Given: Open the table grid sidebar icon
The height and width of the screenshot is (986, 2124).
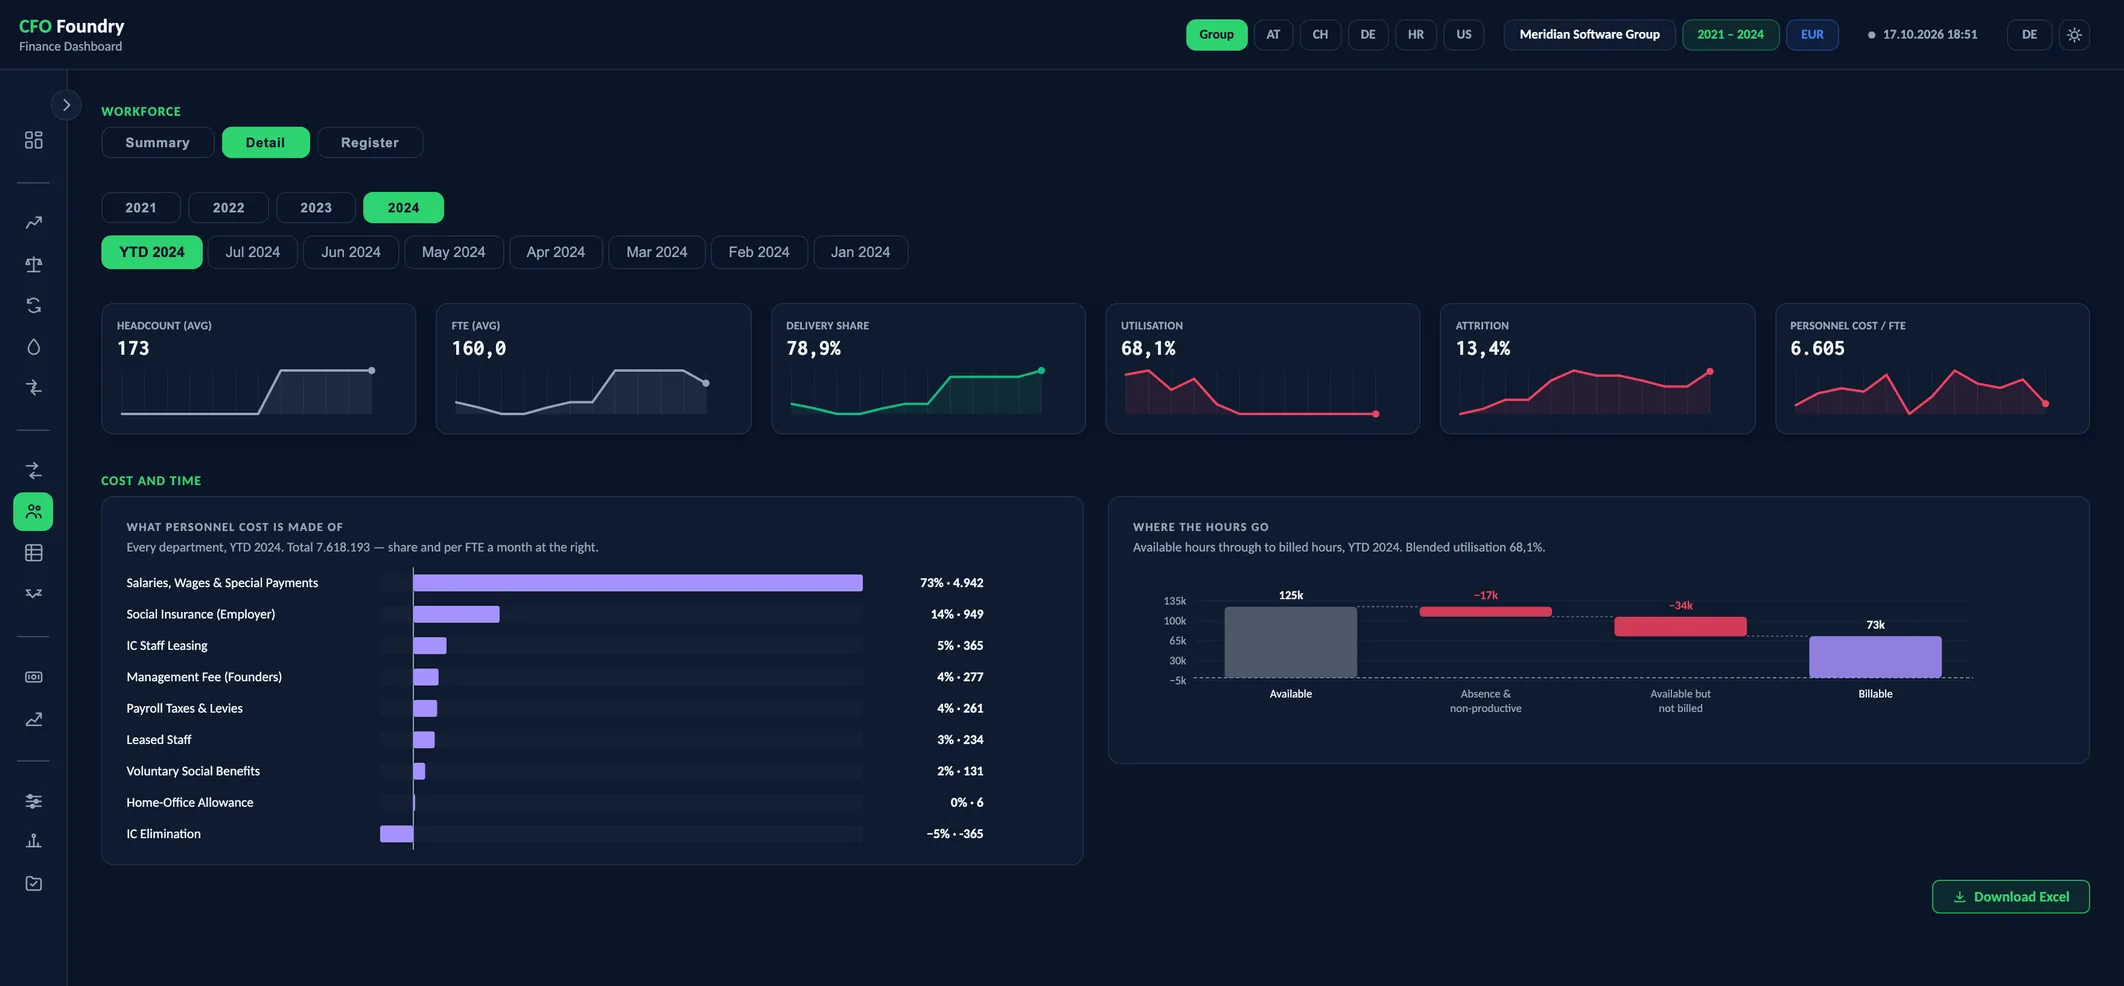Looking at the screenshot, I should click(33, 552).
